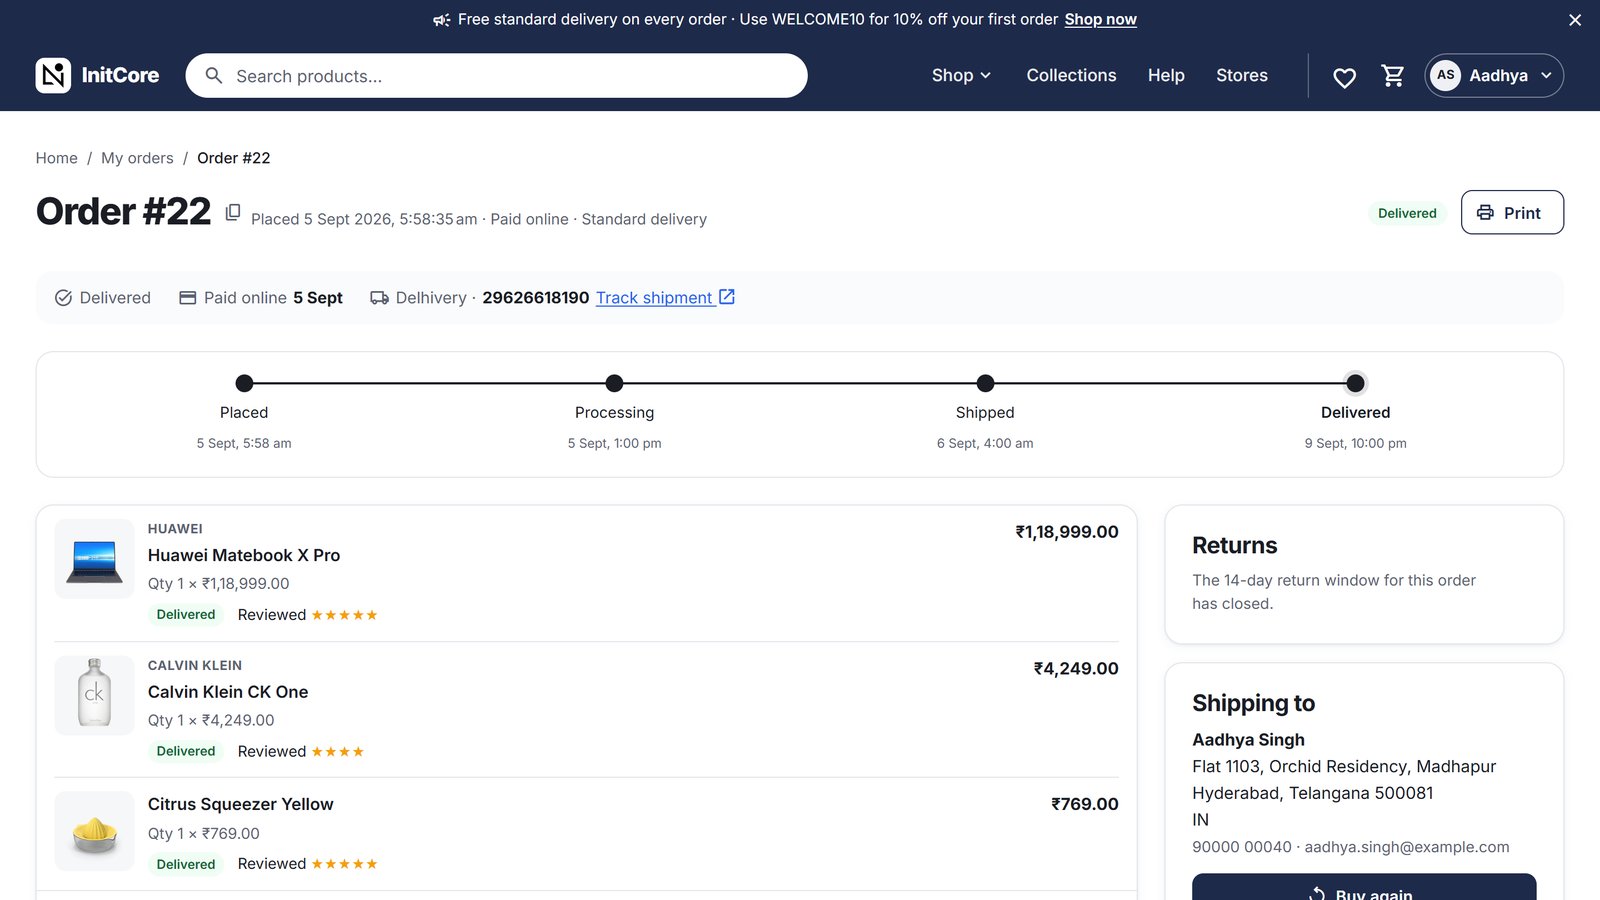Click the Shop now banner link
This screenshot has width=1600, height=900.
1100,20
